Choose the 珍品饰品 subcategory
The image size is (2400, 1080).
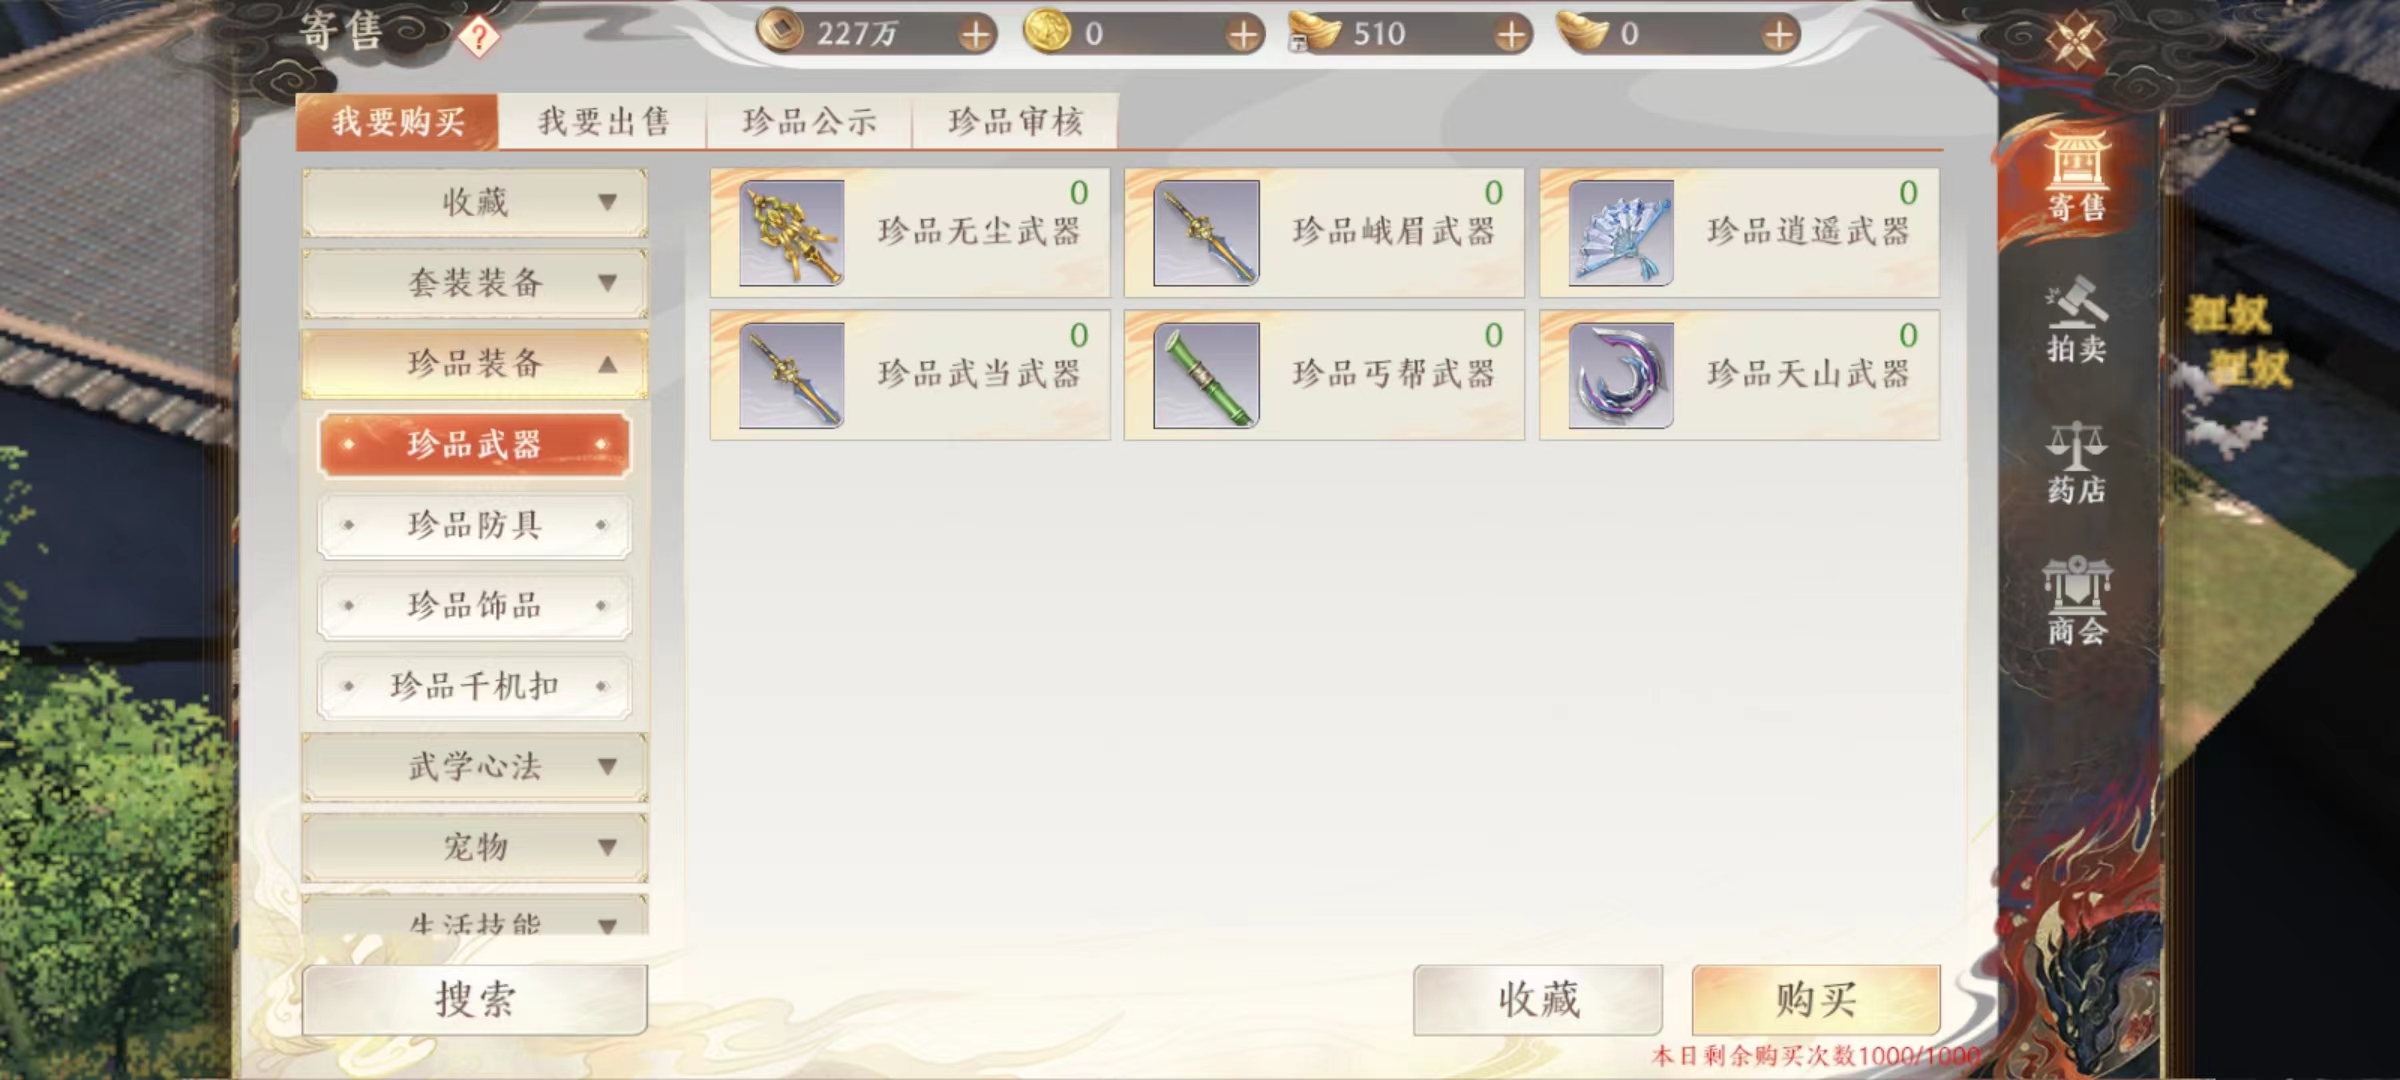point(474,606)
